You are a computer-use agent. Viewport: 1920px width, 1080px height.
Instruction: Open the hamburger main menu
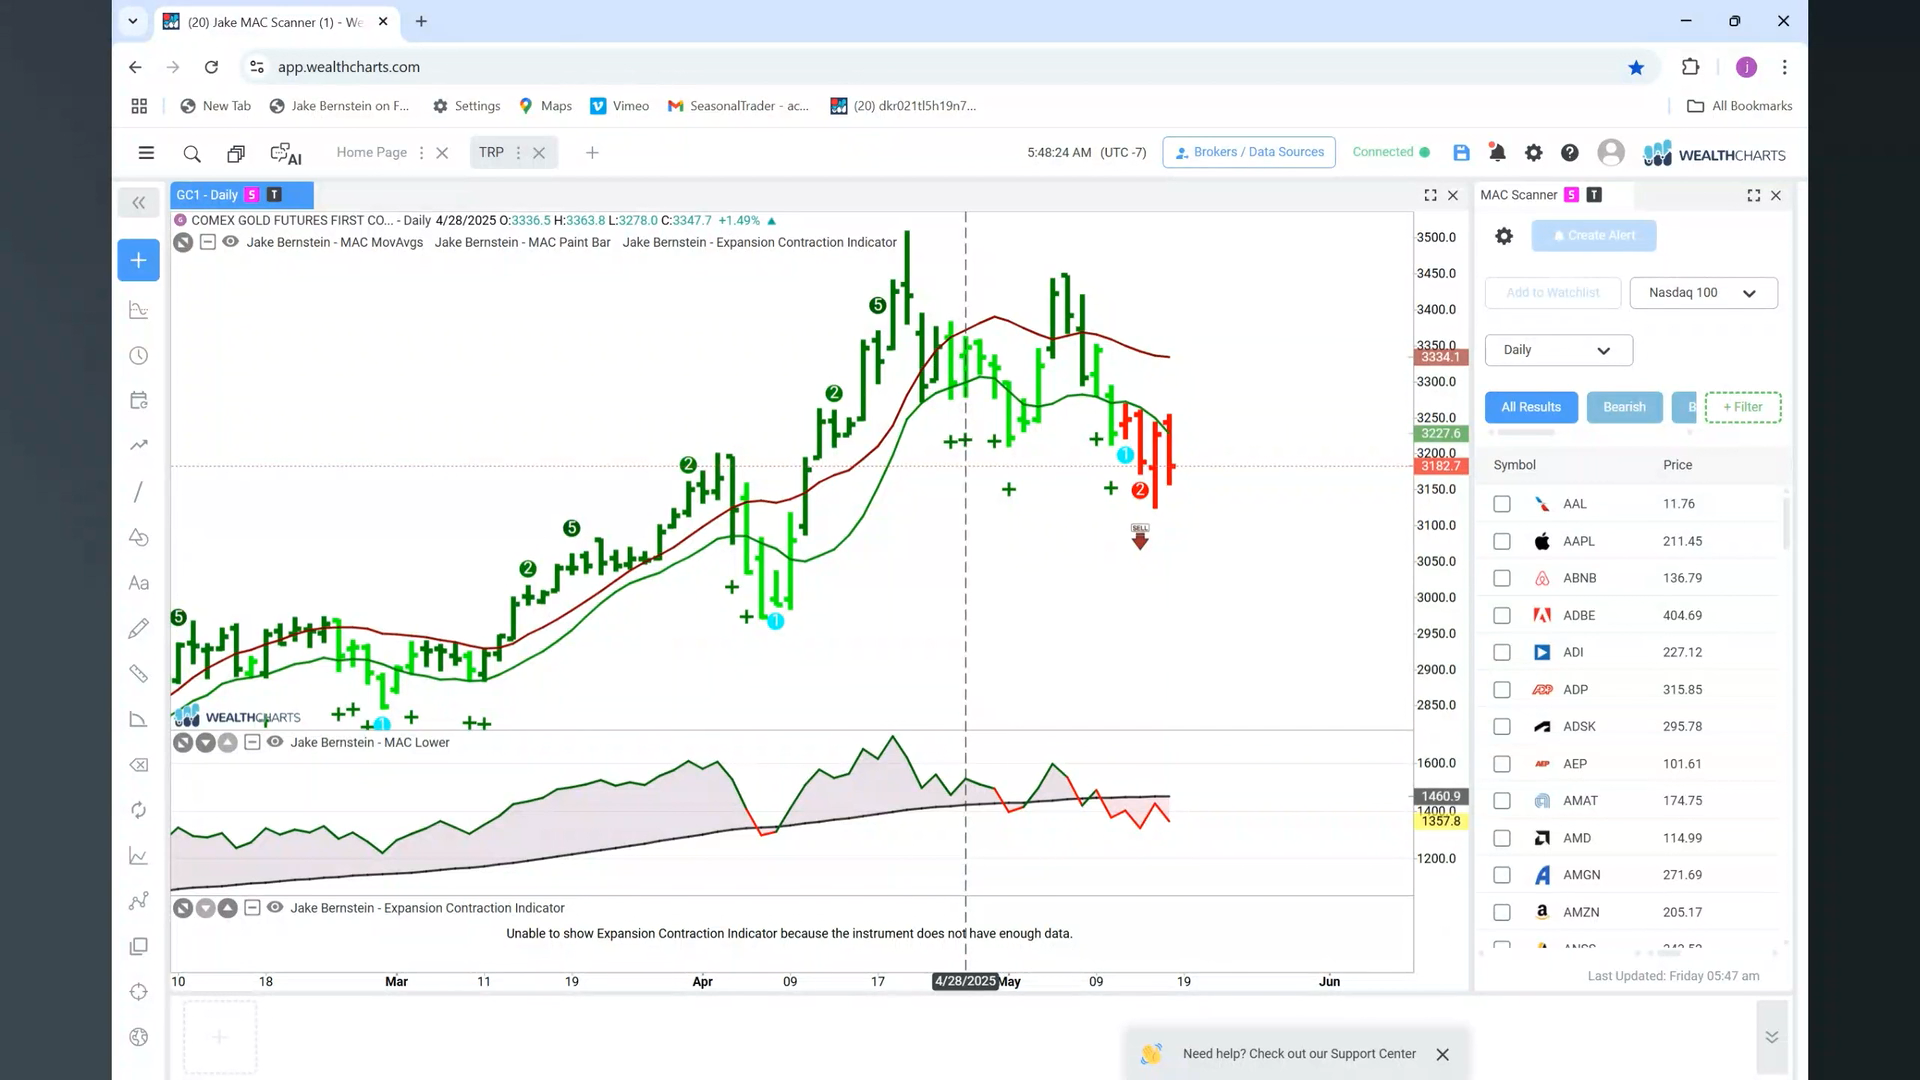[x=146, y=153]
